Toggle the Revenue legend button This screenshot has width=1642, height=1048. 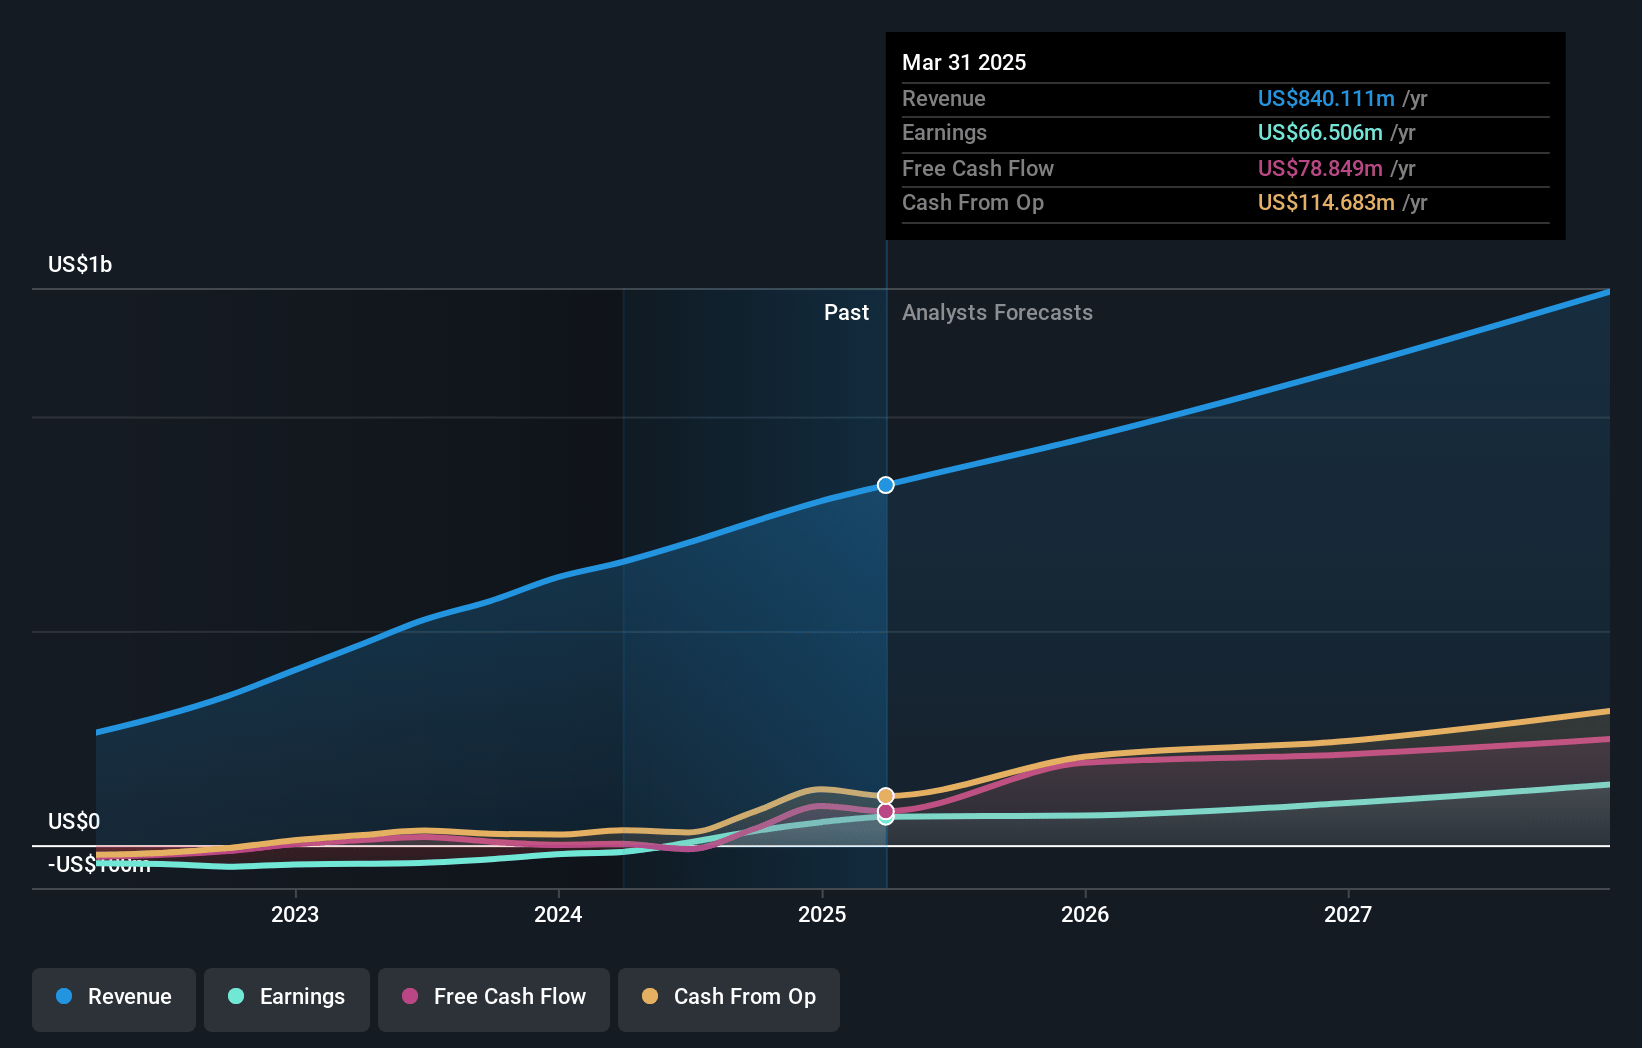tap(114, 999)
